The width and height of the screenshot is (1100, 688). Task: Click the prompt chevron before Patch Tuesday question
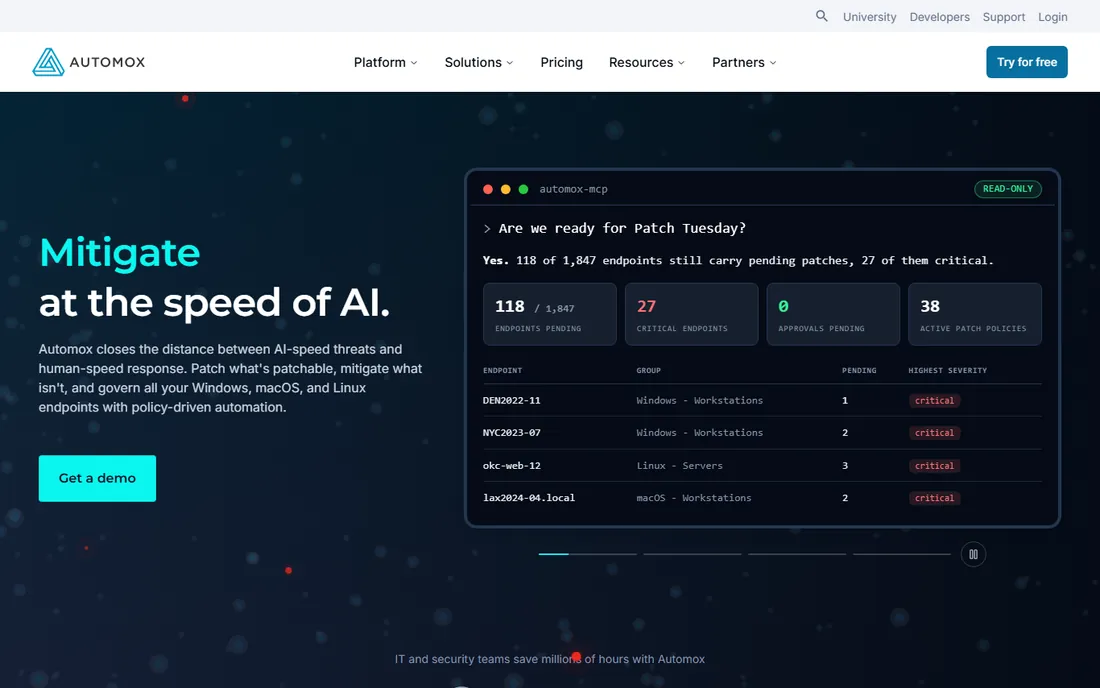pyautogui.click(x=487, y=229)
